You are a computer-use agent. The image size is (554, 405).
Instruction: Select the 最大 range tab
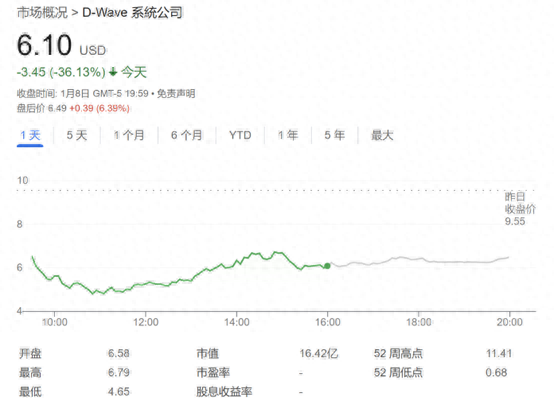(382, 135)
